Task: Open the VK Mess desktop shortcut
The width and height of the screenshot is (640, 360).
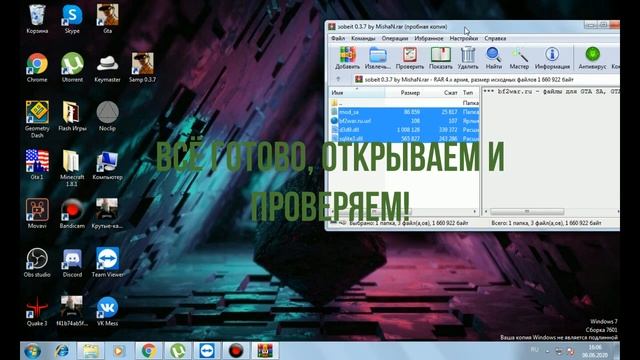Action: click(107, 311)
